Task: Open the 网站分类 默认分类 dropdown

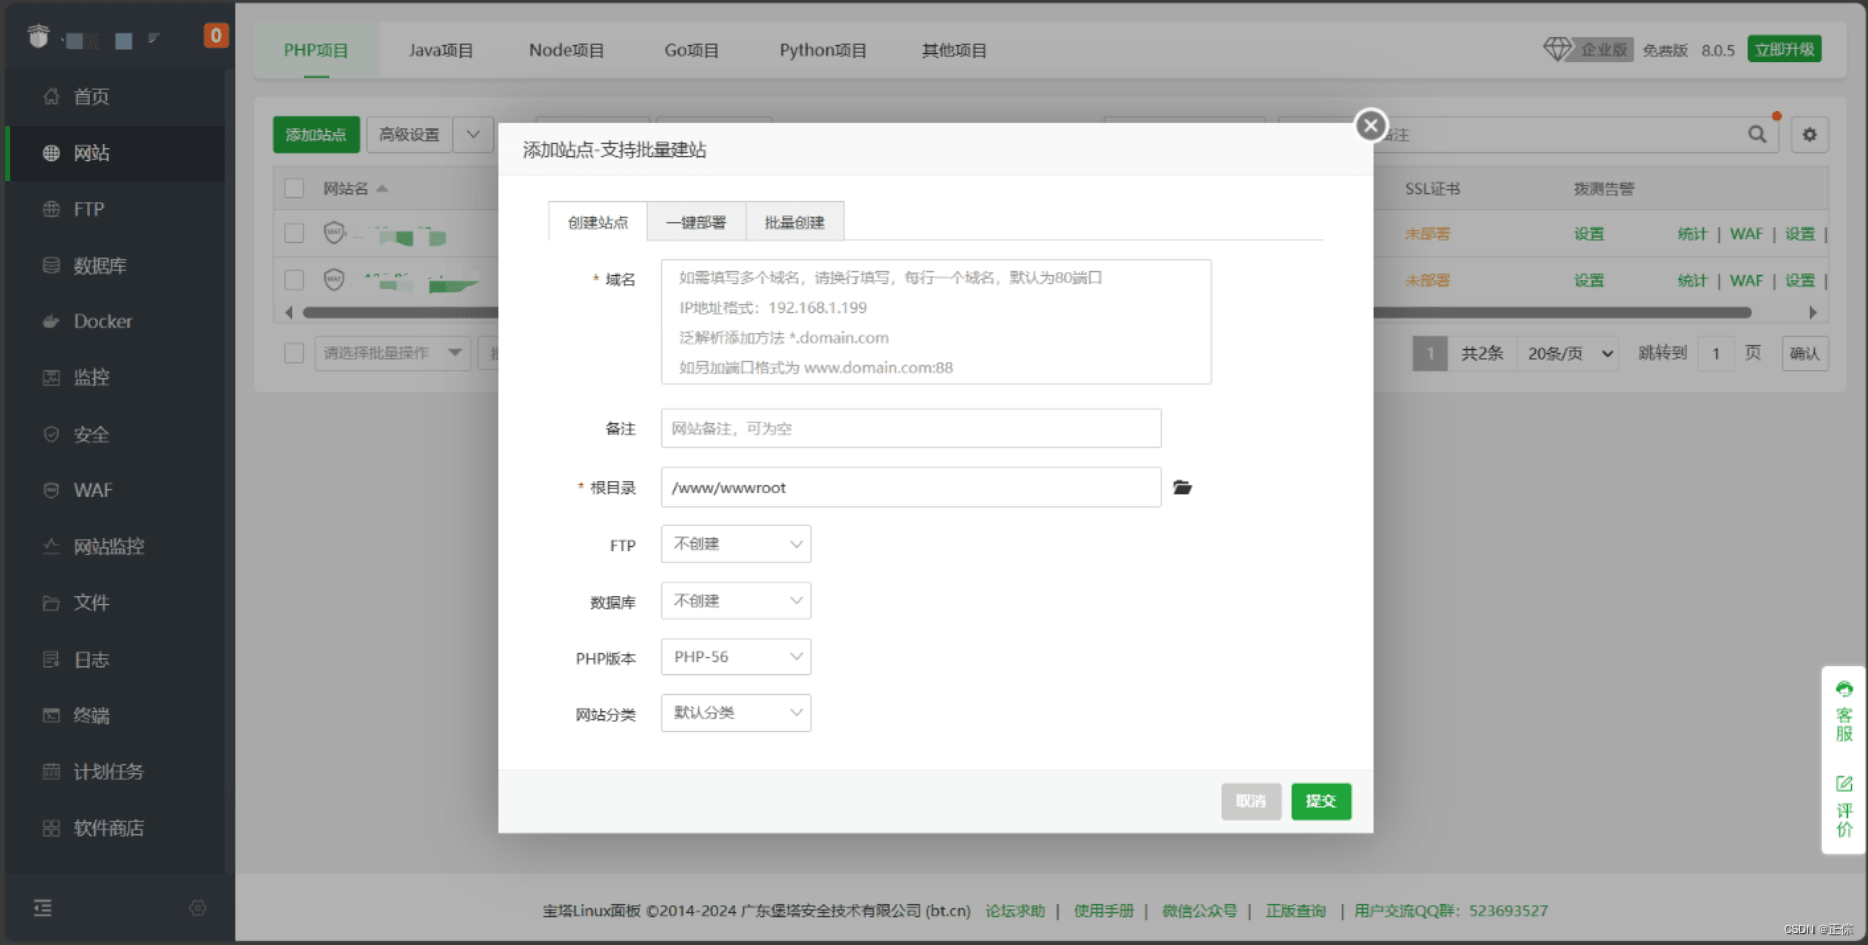Action: [x=736, y=713]
